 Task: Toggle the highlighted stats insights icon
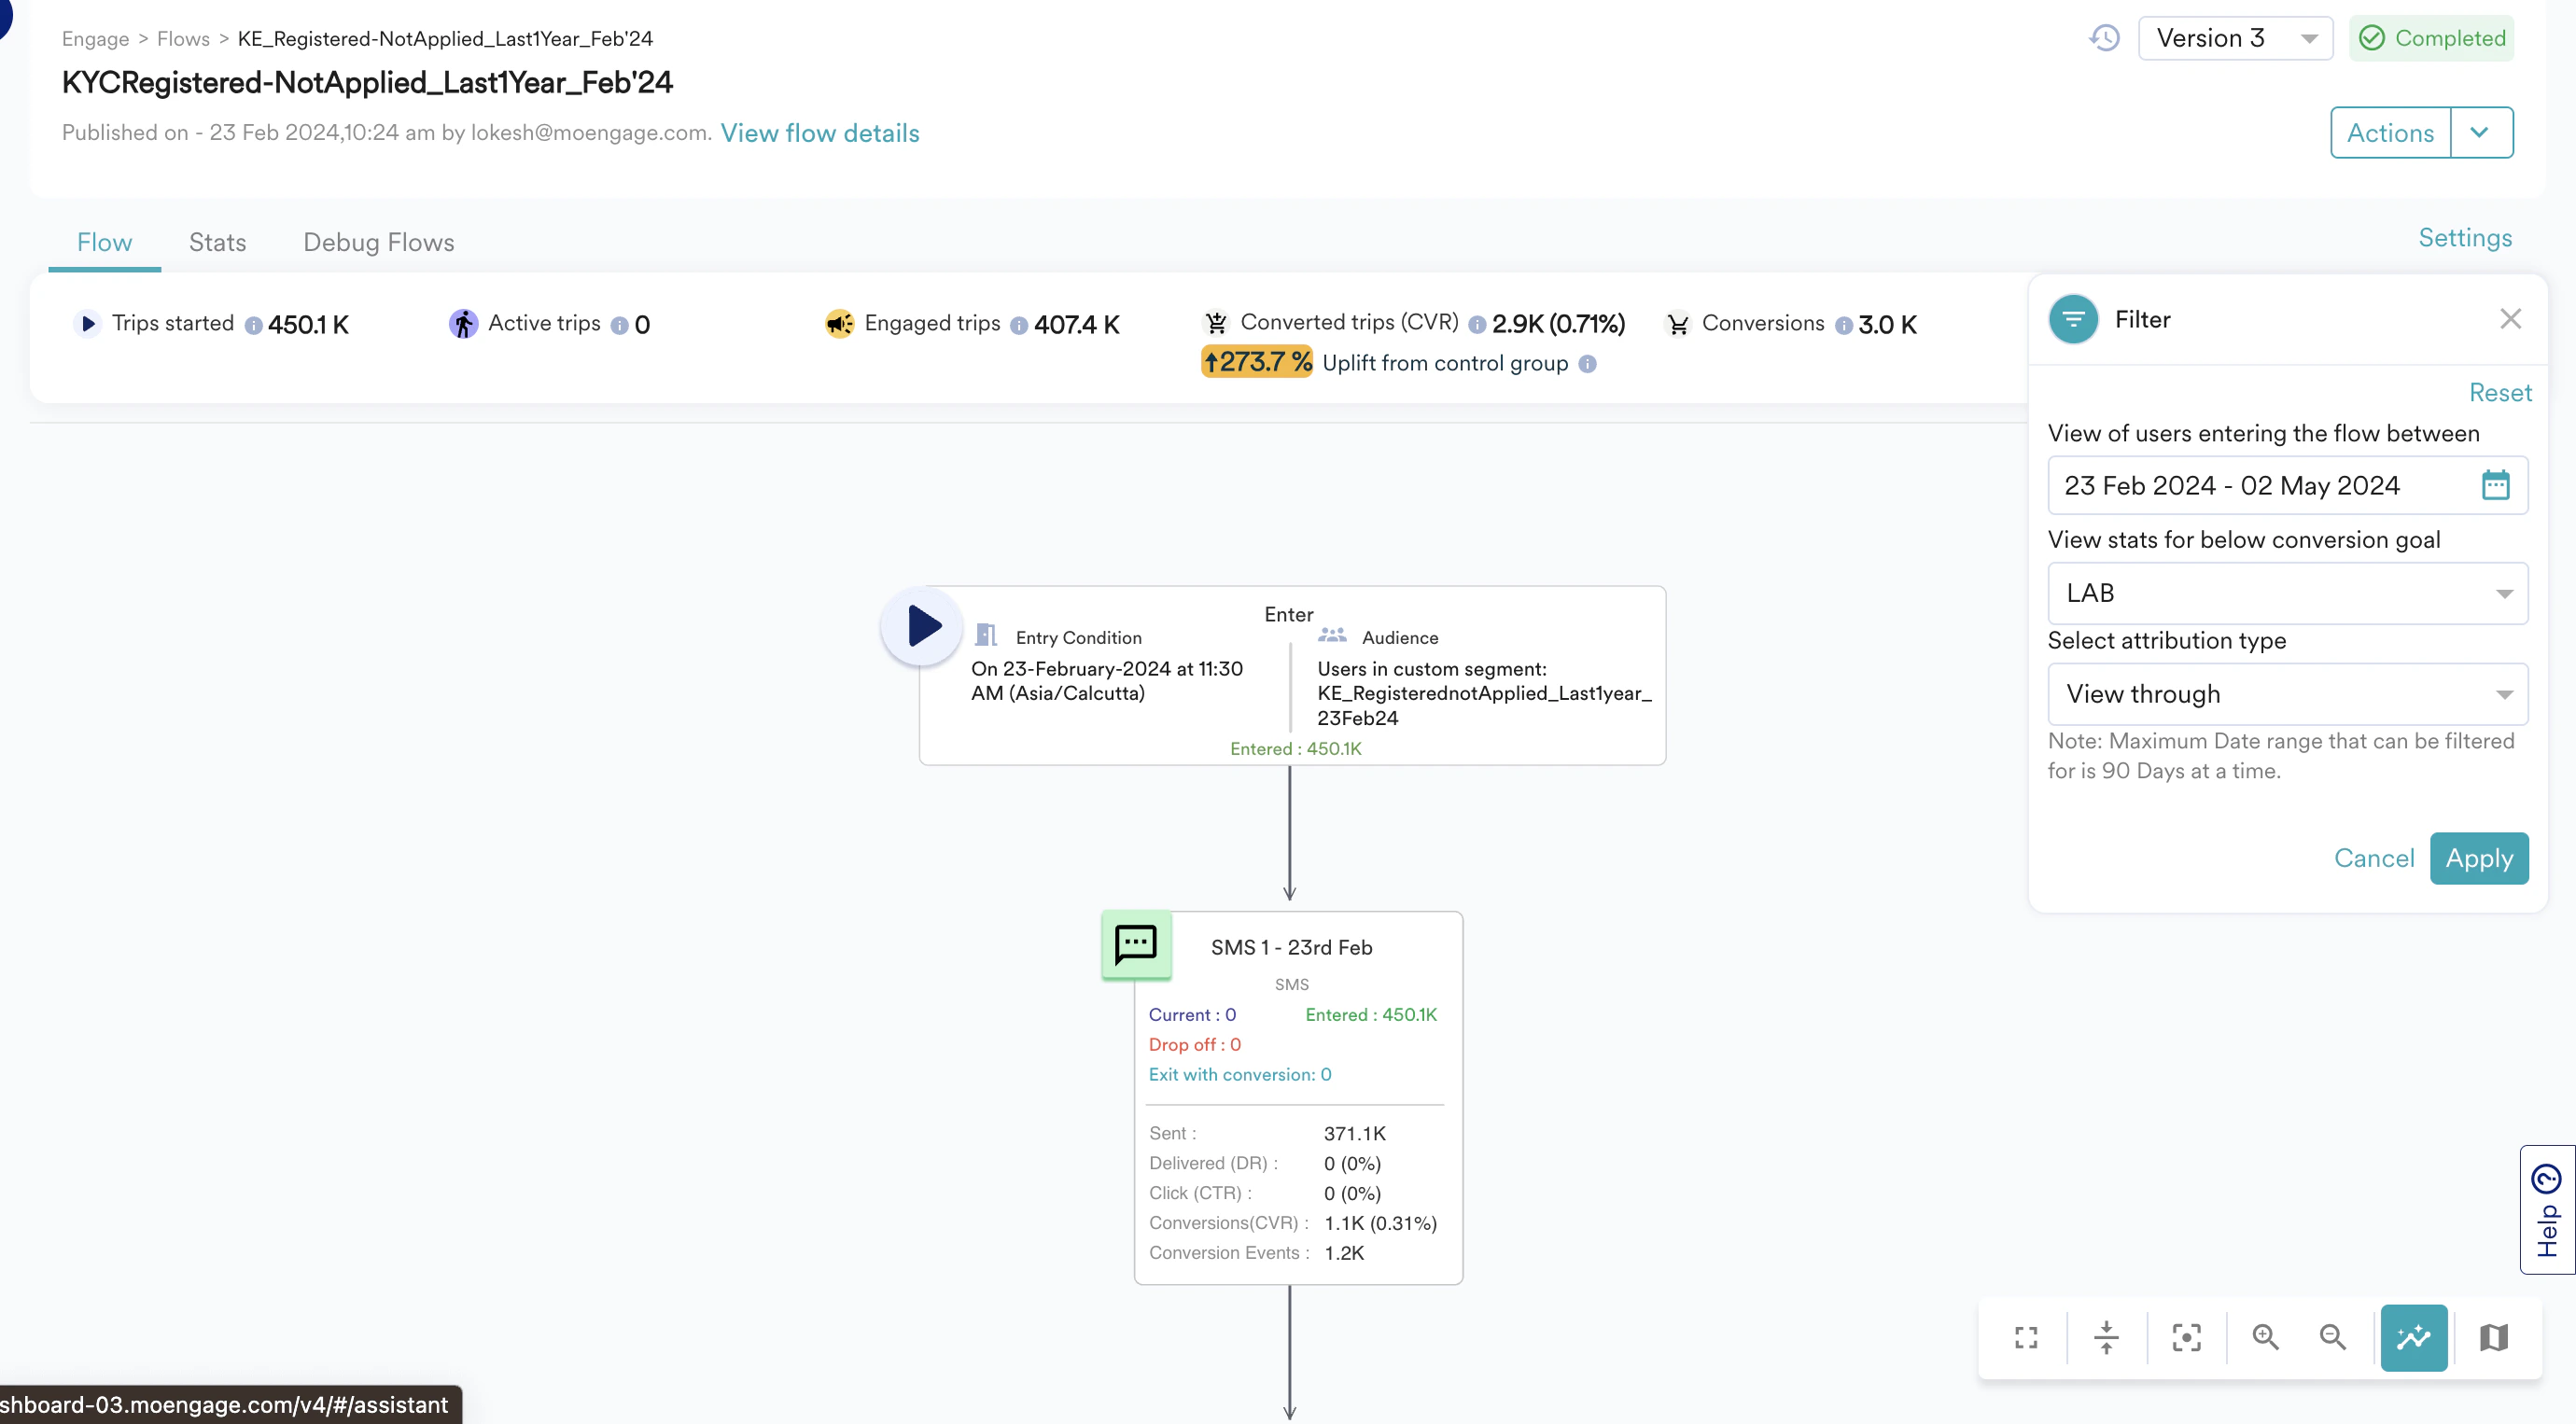2413,1337
